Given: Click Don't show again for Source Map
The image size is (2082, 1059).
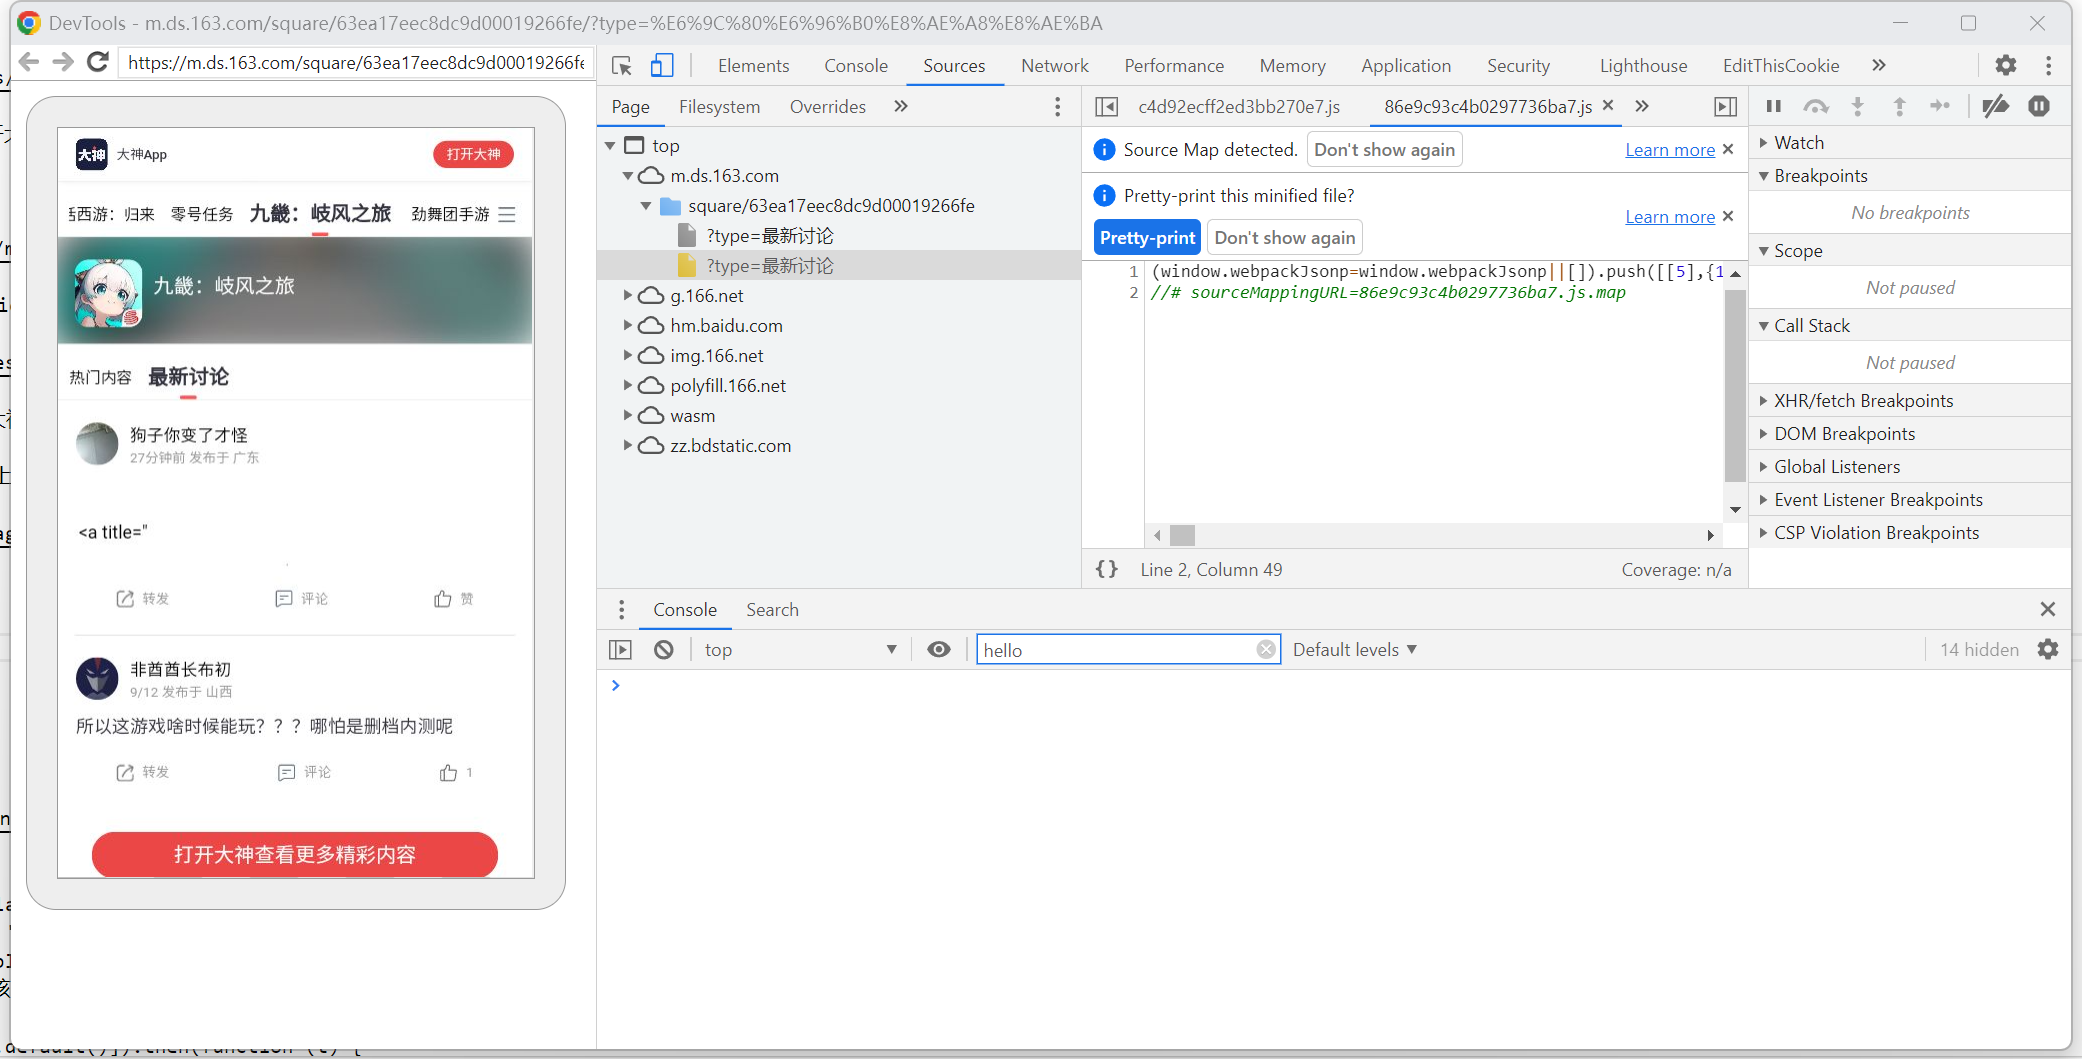Looking at the screenshot, I should click(1384, 150).
